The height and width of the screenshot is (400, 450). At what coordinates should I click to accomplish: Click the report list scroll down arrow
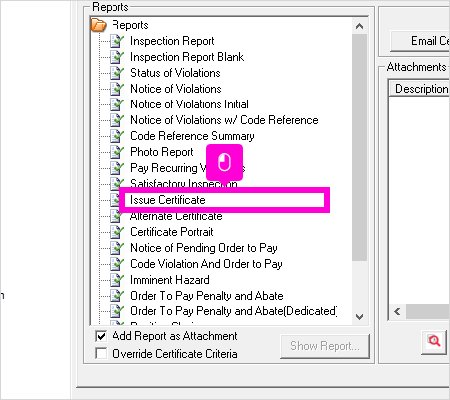point(359,317)
